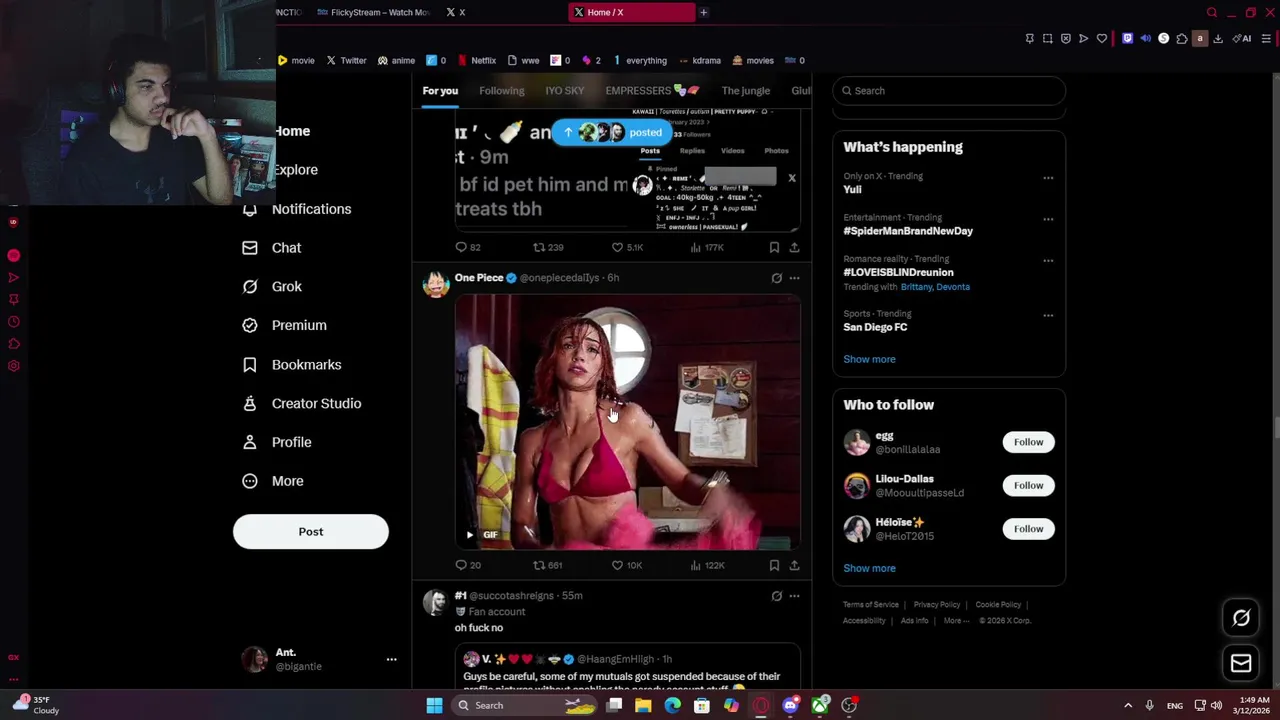Open browser downloads icon

[x=1218, y=39]
